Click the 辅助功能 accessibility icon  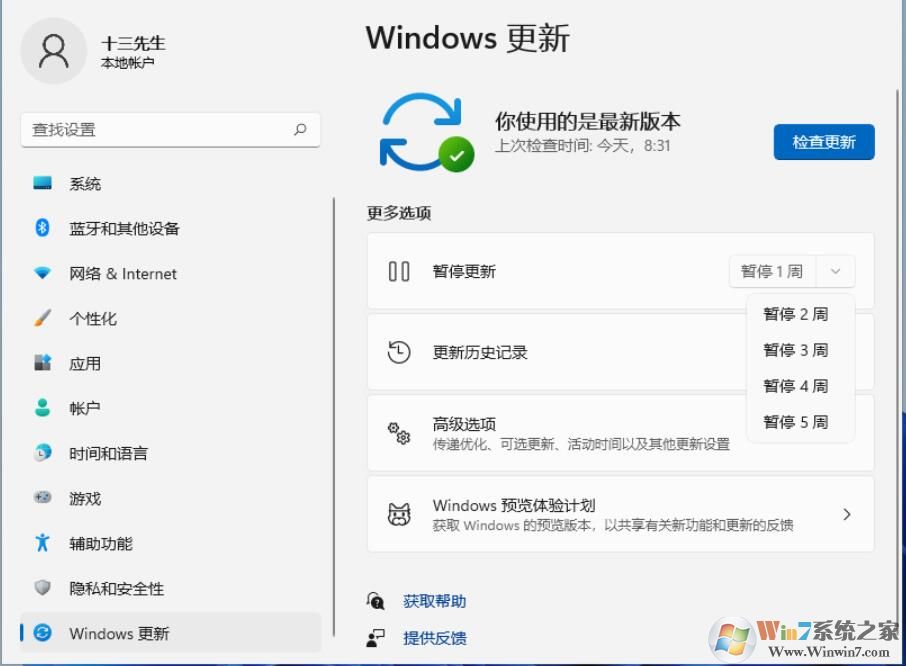40,543
